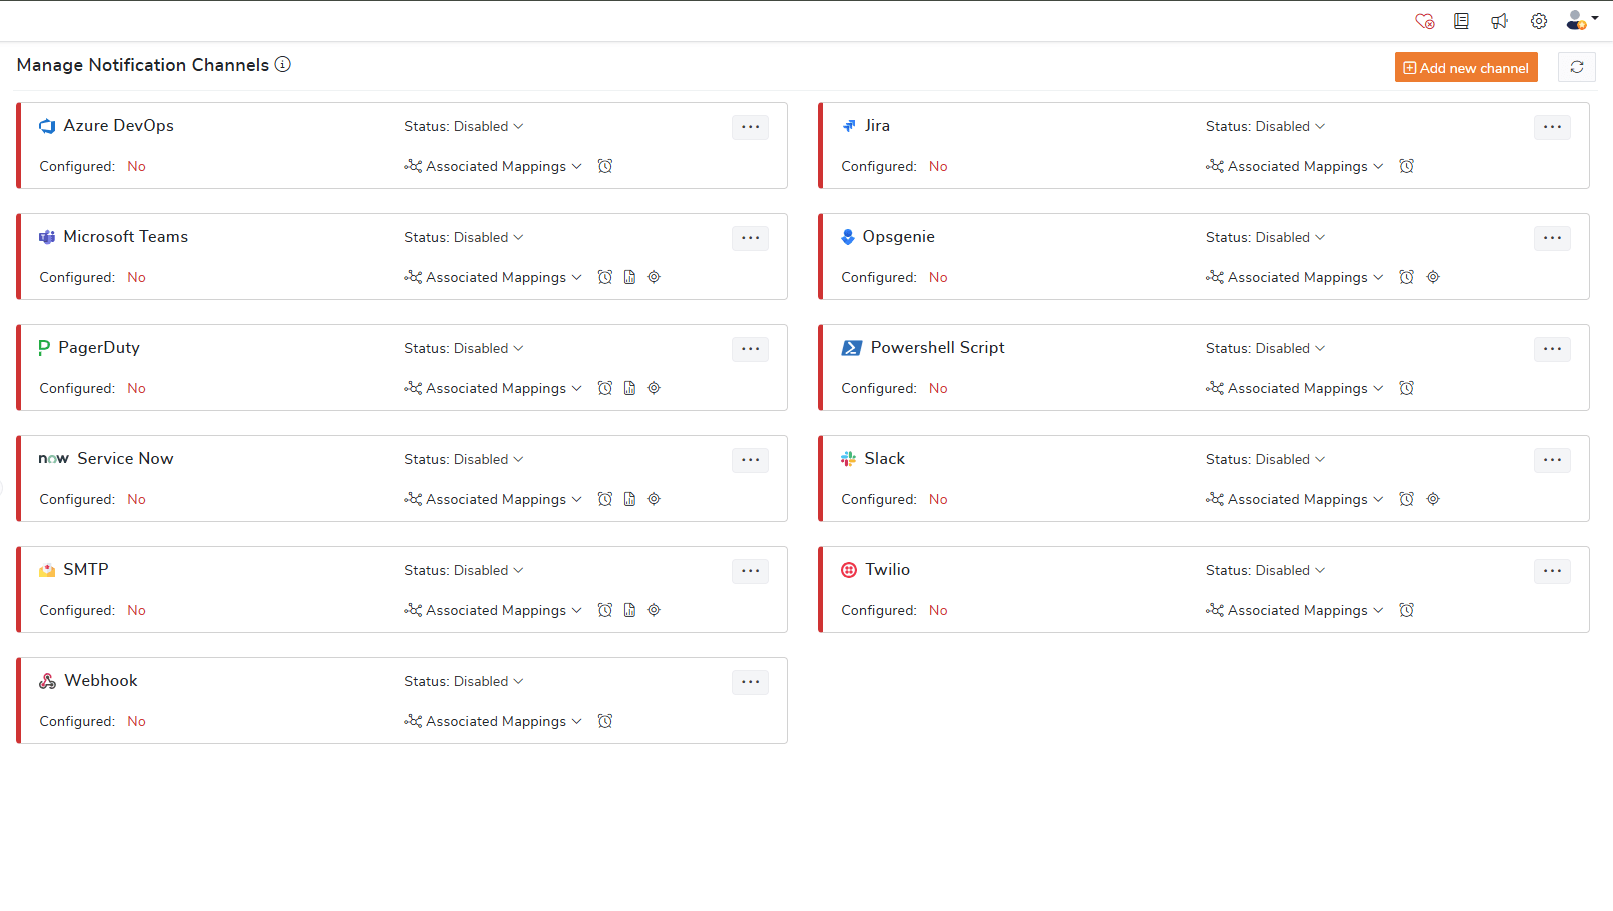Click the Webhook channel name
Viewport: 1613px width, 911px height.
[x=101, y=680]
